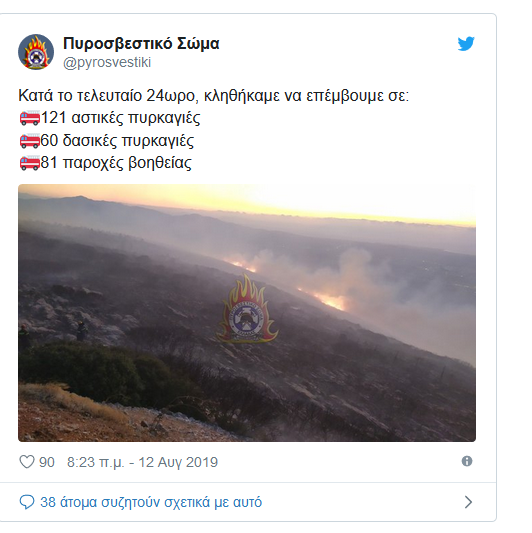This screenshot has height=533, width=532.
Task: Click the 81 παροχές βοηθείας text
Action: [116, 163]
